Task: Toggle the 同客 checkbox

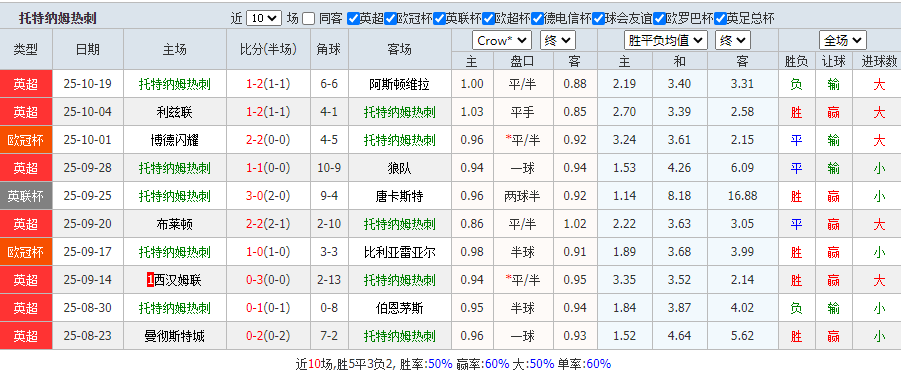Action: pyautogui.click(x=309, y=18)
